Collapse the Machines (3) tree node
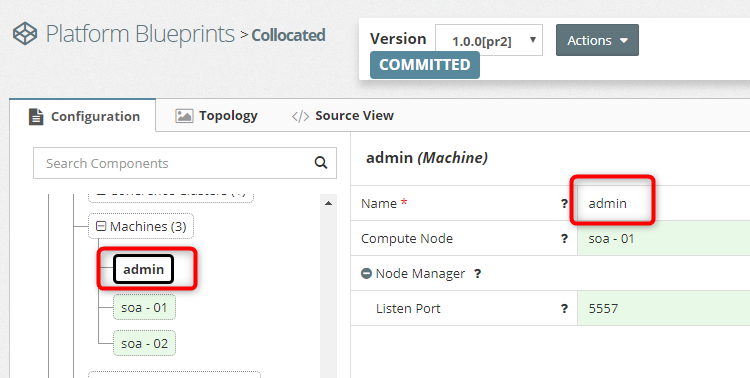This screenshot has height=378, width=750. pos(100,226)
